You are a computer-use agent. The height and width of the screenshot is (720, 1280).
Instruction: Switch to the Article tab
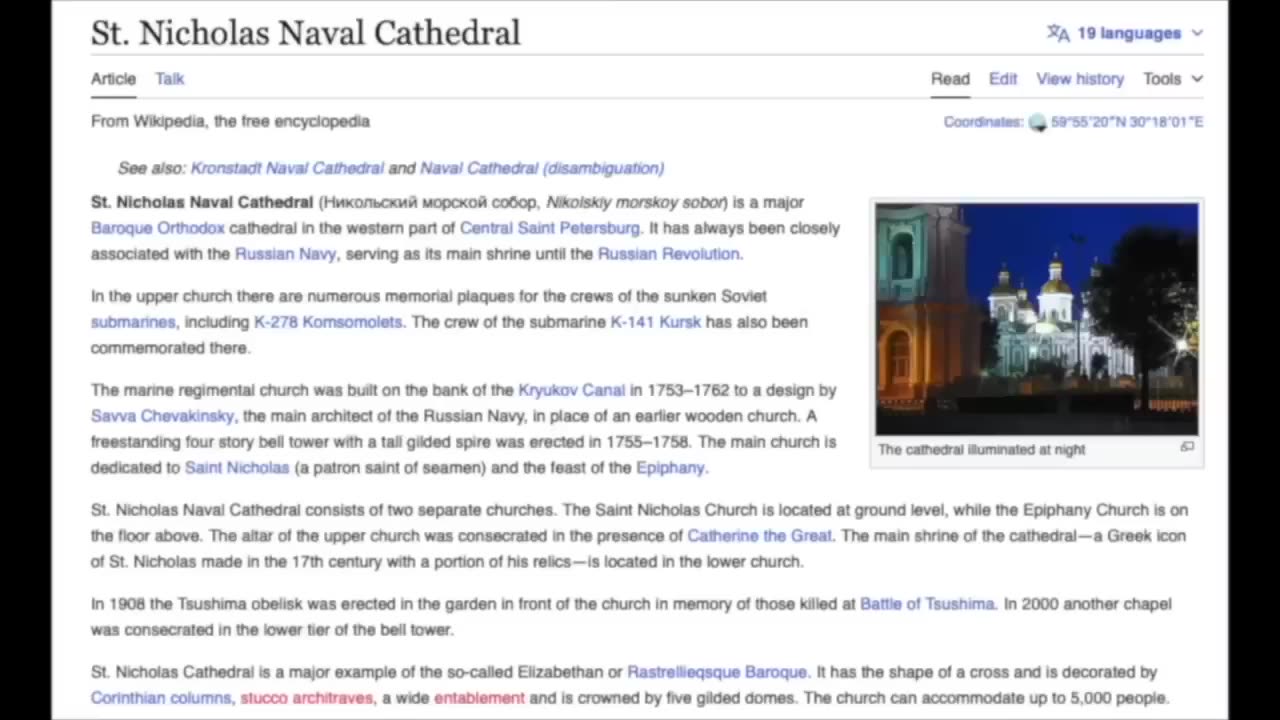tap(113, 79)
